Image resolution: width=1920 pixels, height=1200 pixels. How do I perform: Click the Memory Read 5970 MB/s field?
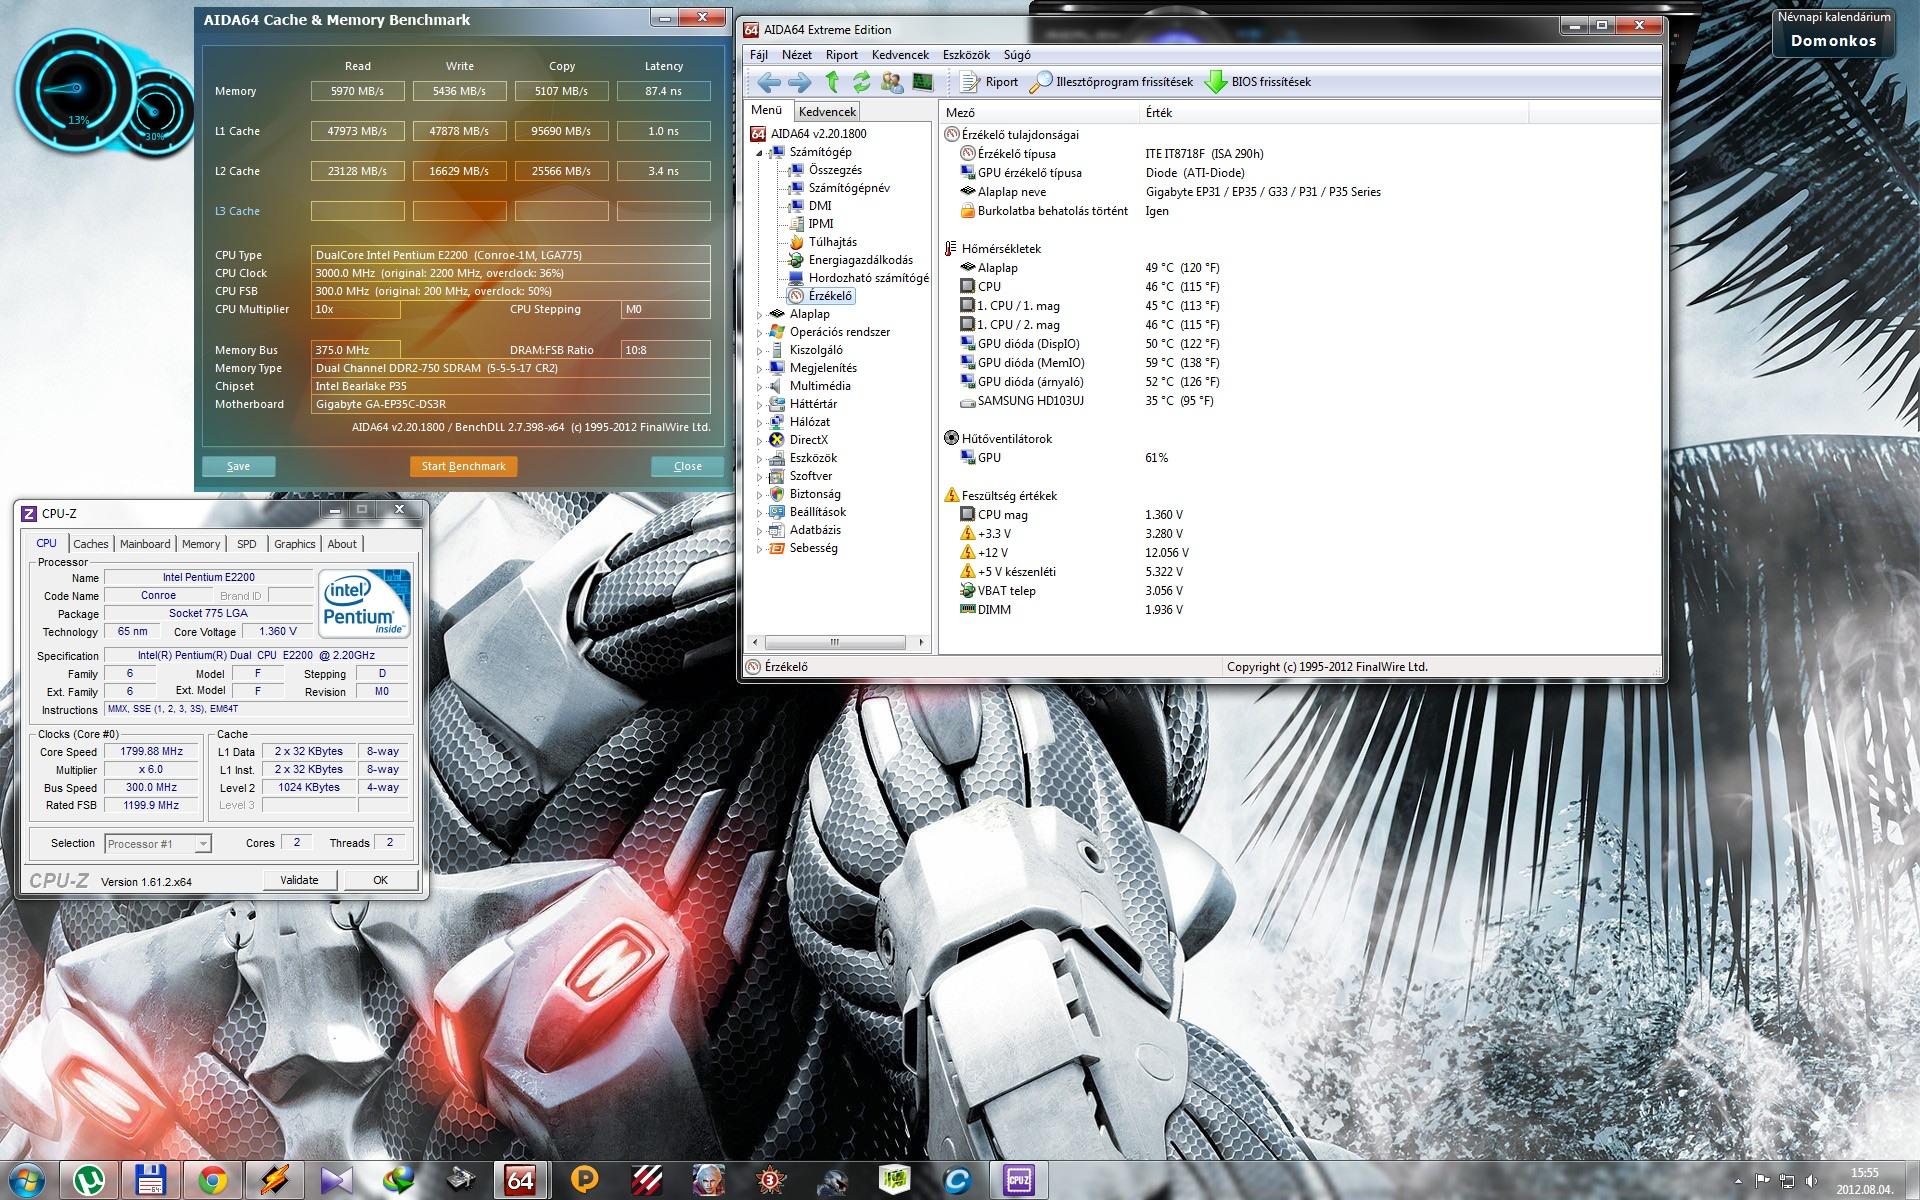click(x=358, y=91)
